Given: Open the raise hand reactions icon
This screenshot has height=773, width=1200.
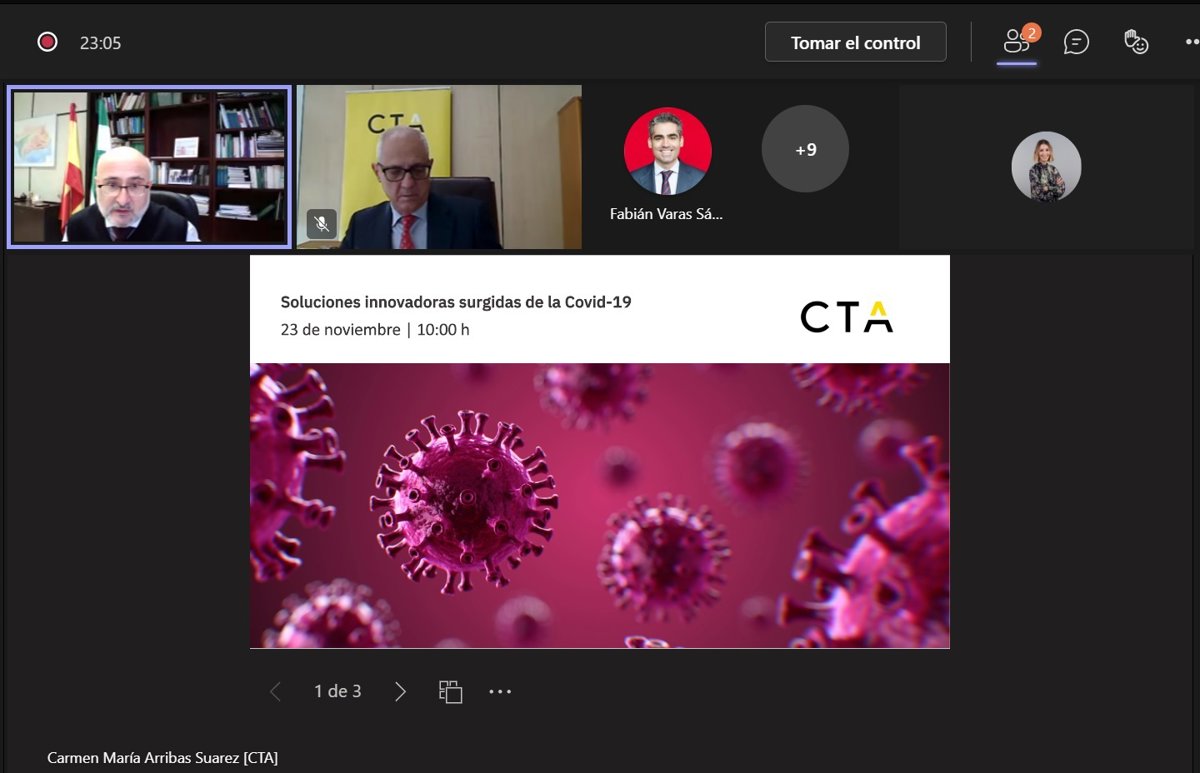Looking at the screenshot, I should (x=1135, y=42).
